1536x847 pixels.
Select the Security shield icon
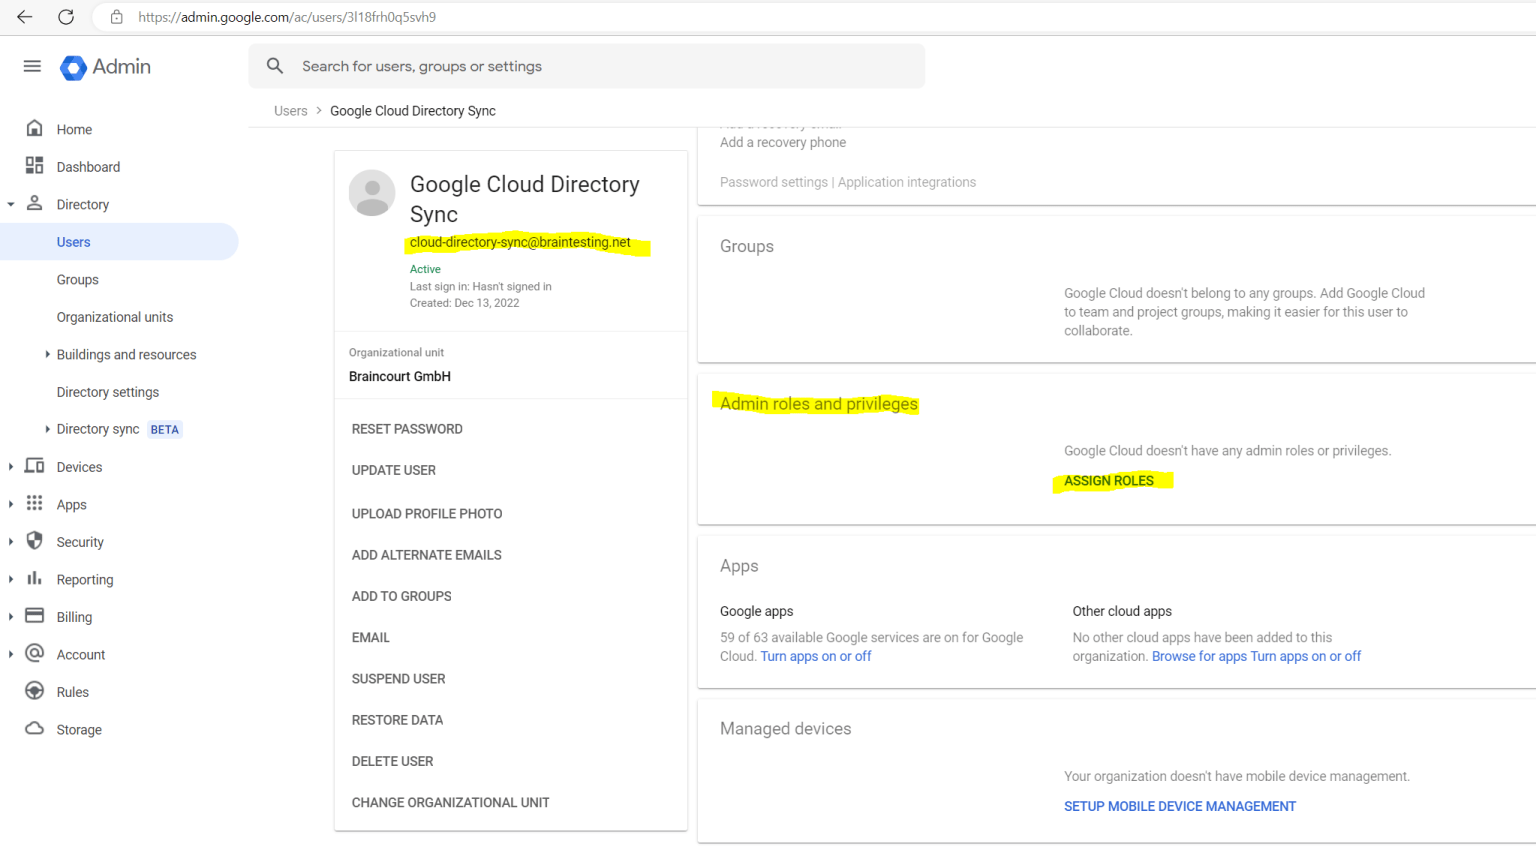click(x=35, y=541)
